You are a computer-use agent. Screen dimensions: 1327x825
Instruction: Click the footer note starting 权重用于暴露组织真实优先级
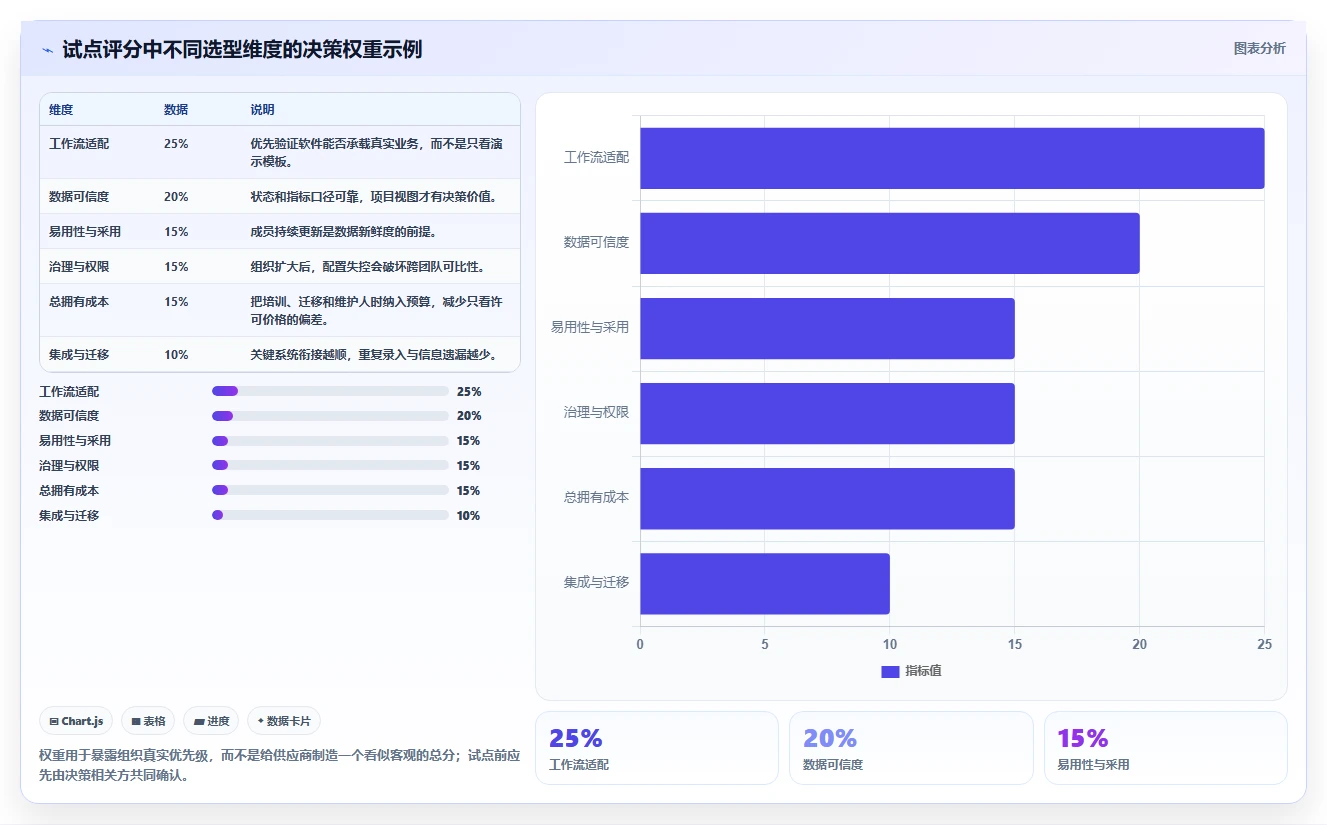coord(279,766)
